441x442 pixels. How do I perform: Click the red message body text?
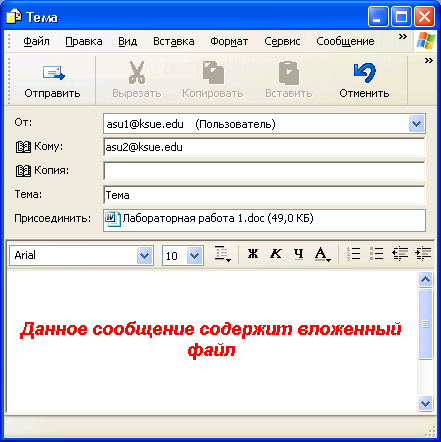(x=211, y=339)
